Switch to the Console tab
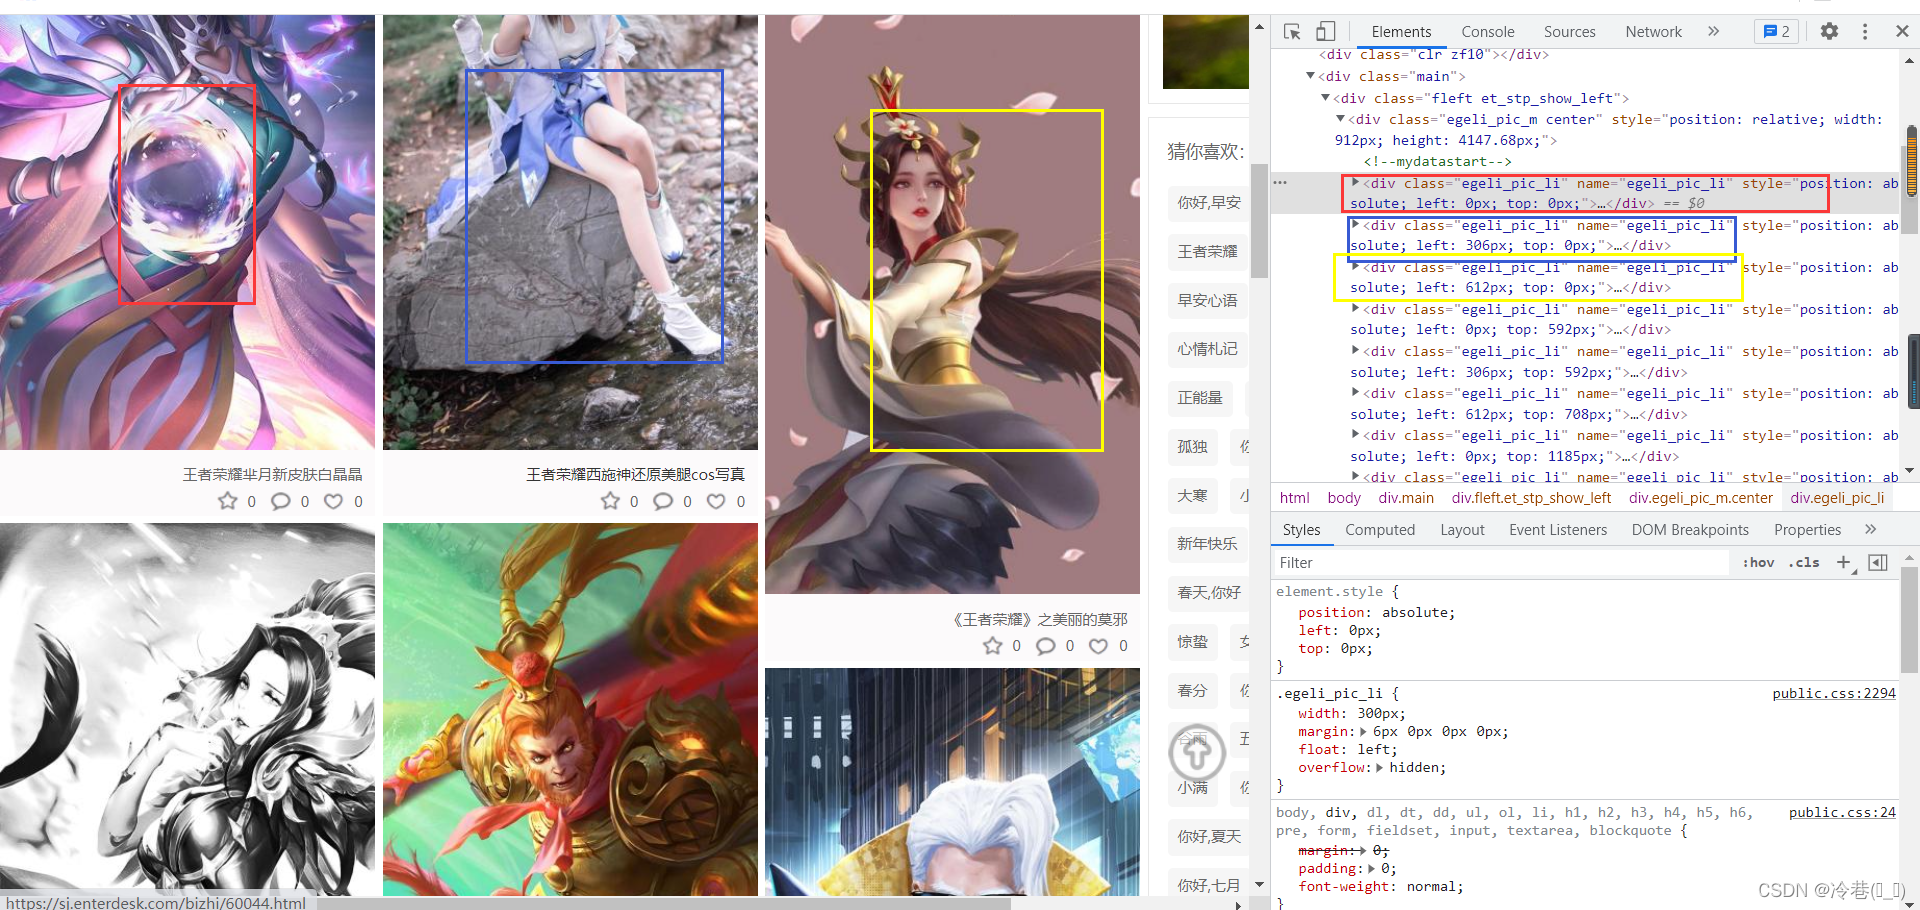Viewport: 1920px width, 910px height. point(1487,32)
